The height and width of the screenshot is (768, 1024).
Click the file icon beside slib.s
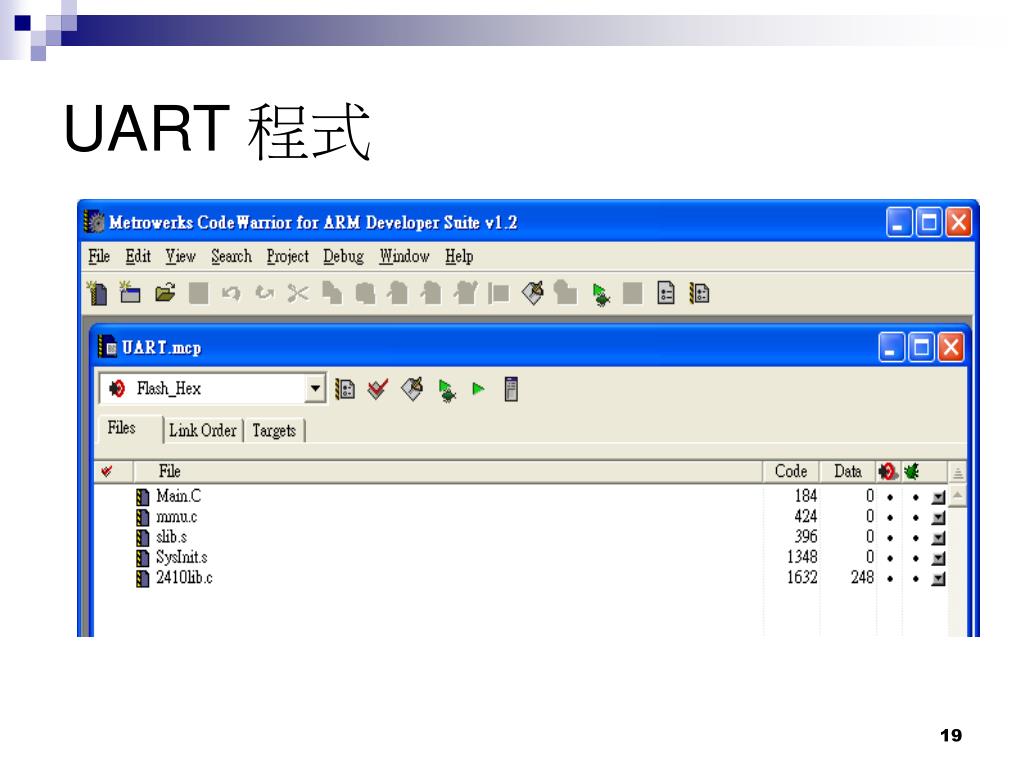point(142,537)
